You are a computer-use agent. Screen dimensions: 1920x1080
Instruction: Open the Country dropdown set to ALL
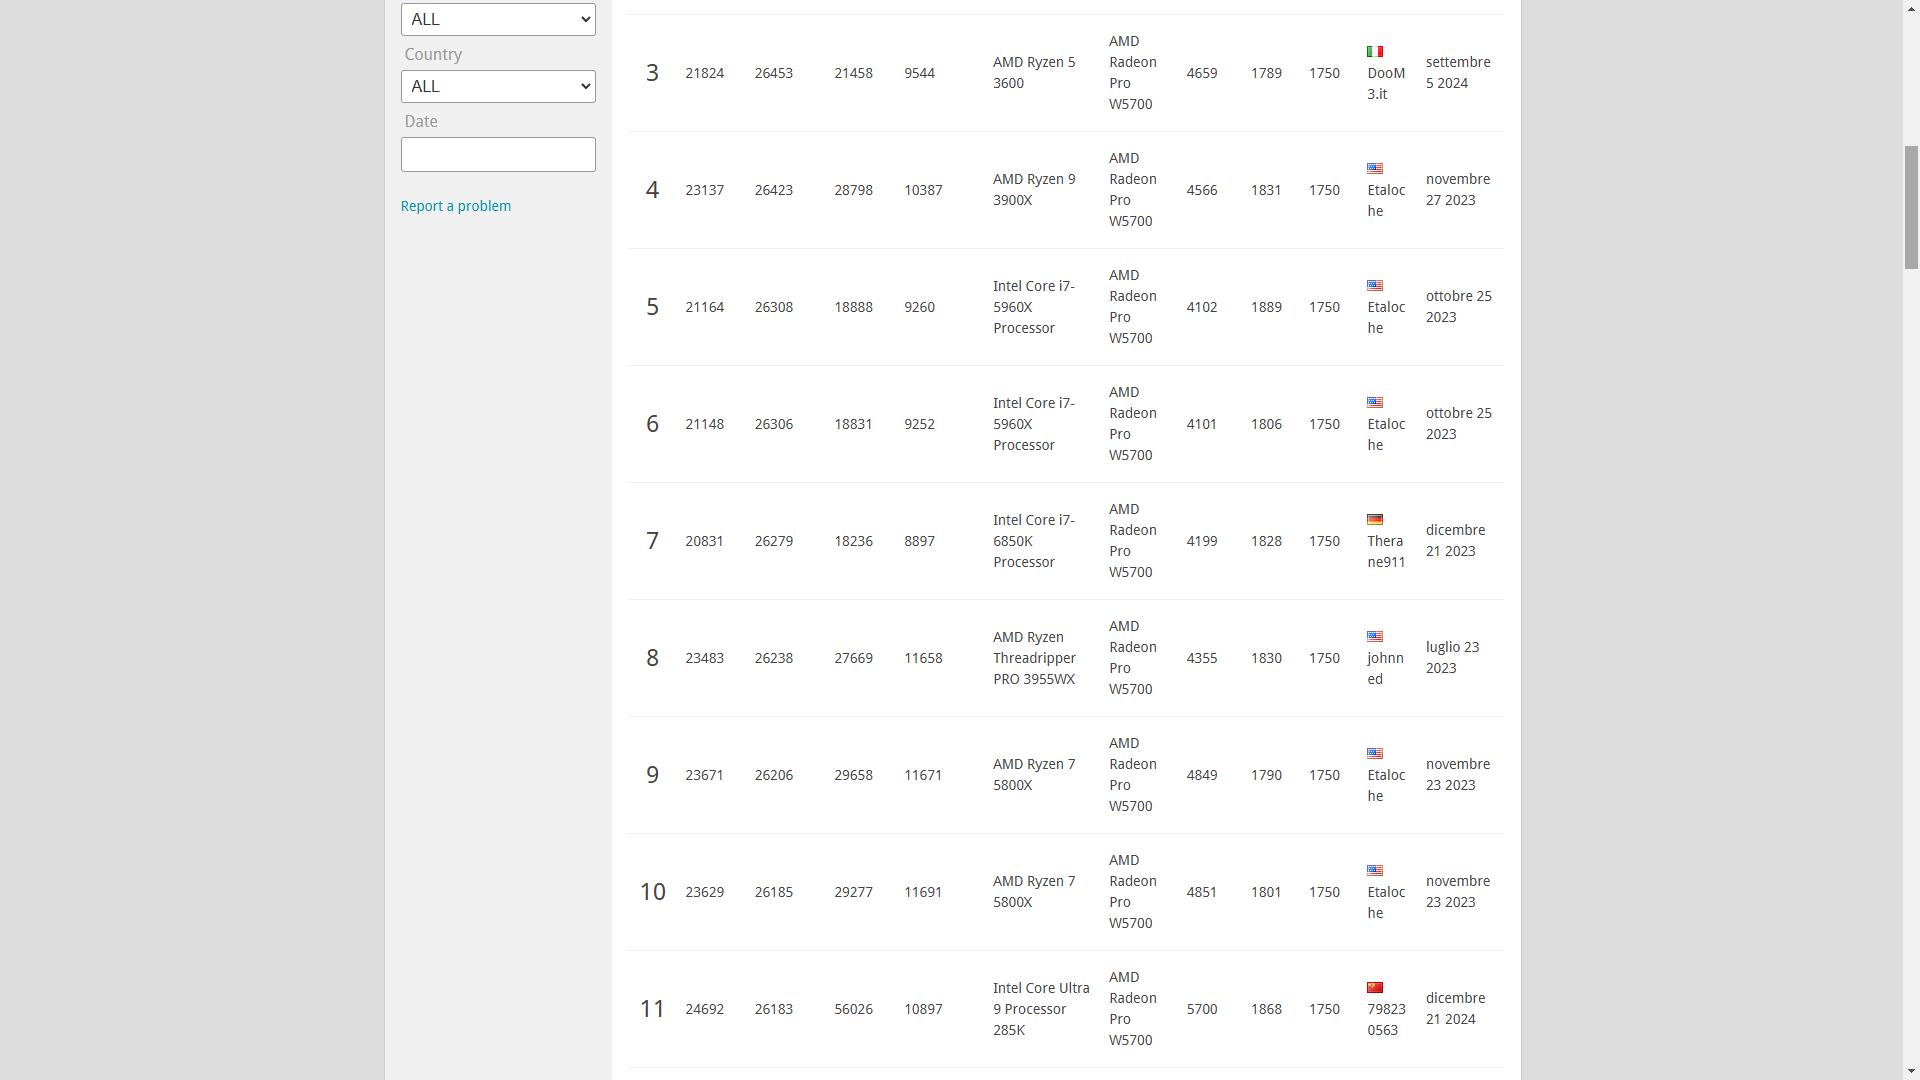click(x=498, y=86)
